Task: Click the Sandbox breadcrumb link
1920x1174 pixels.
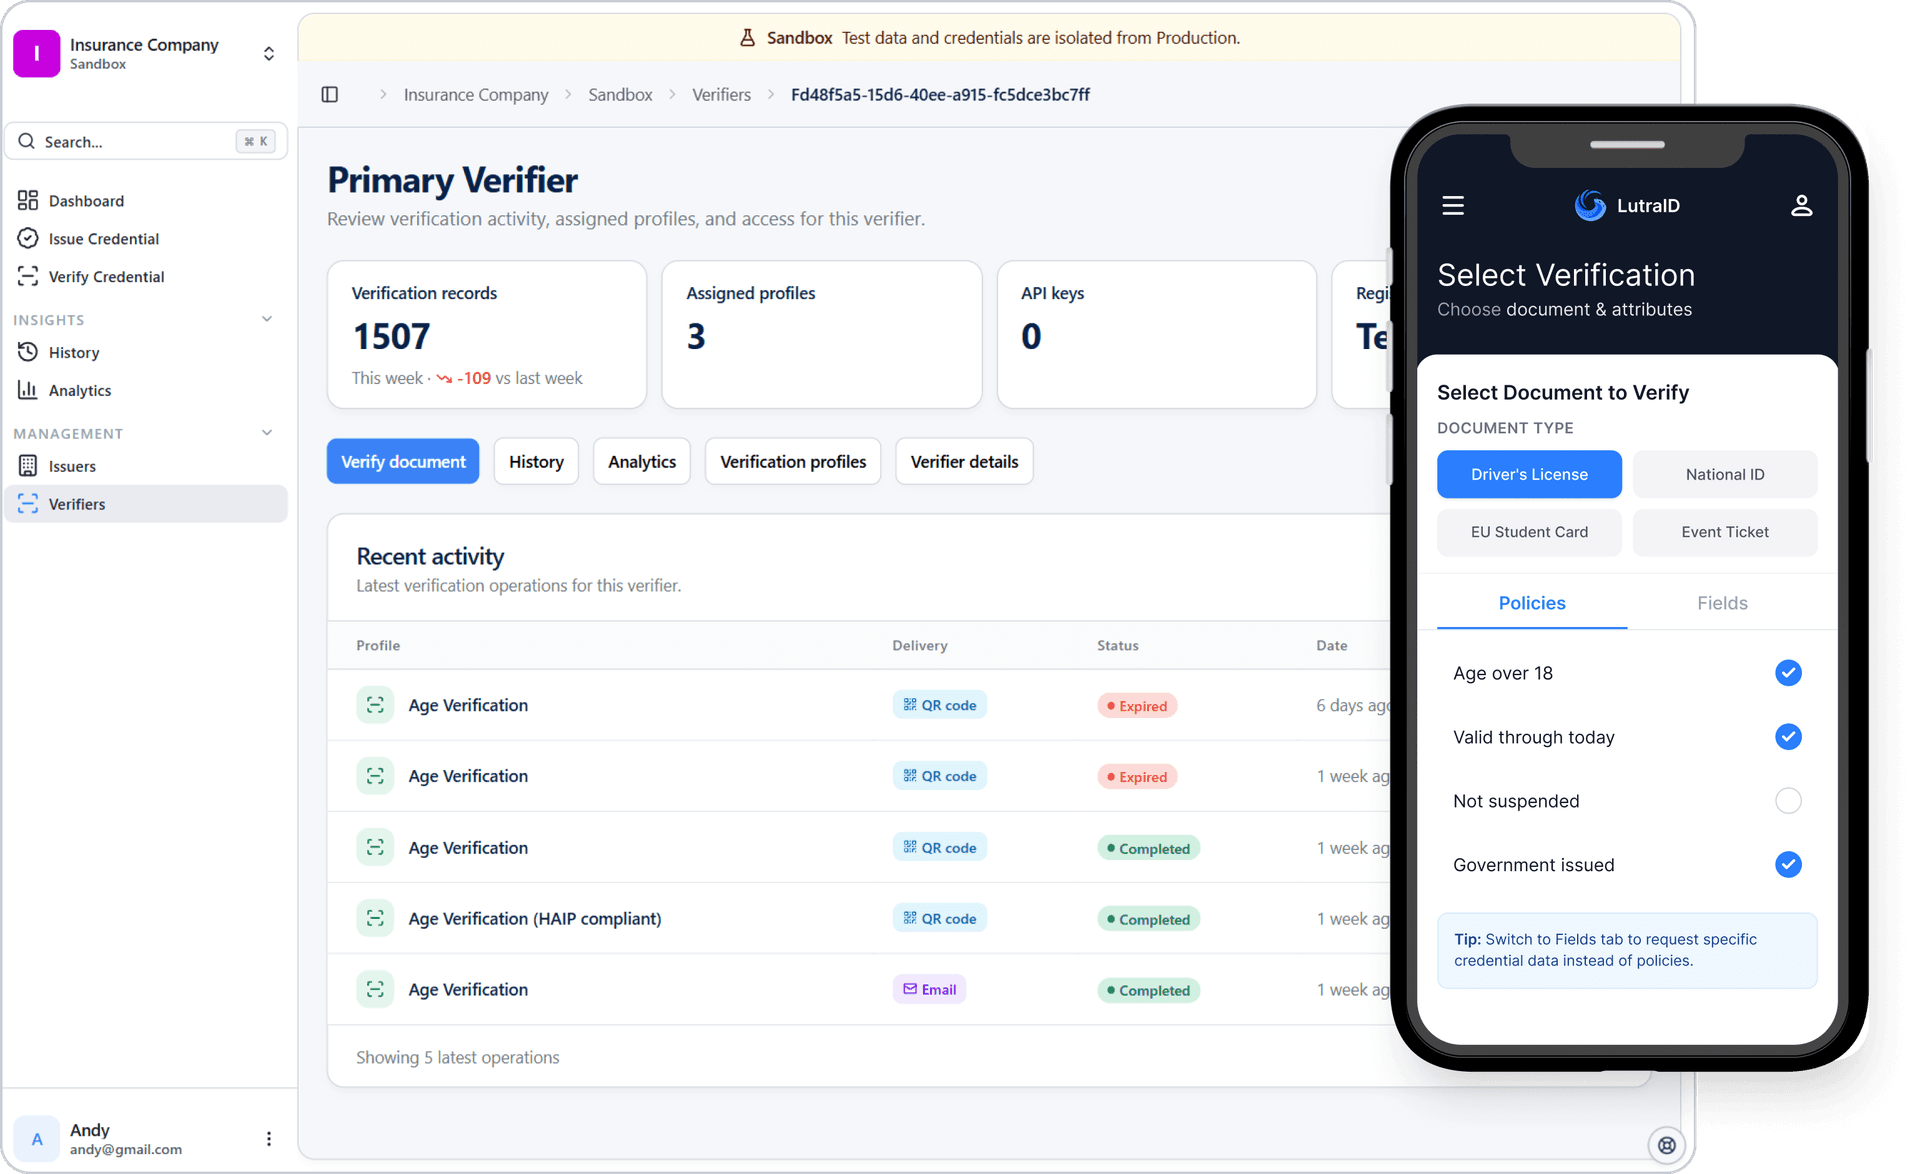Action: click(620, 95)
